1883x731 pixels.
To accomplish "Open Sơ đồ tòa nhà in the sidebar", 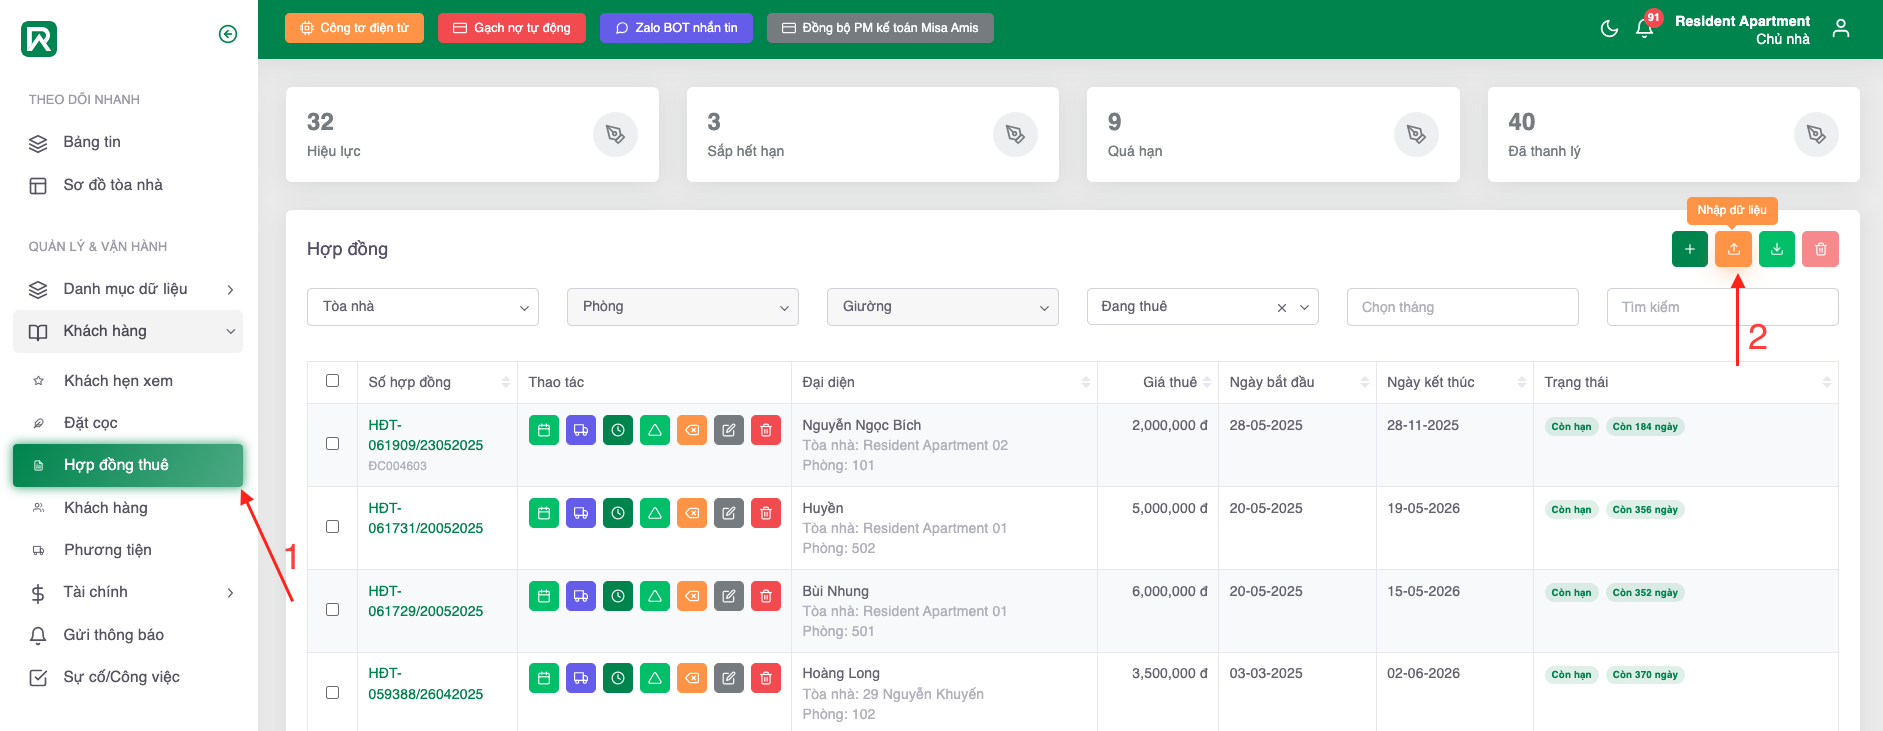I will tap(128, 185).
